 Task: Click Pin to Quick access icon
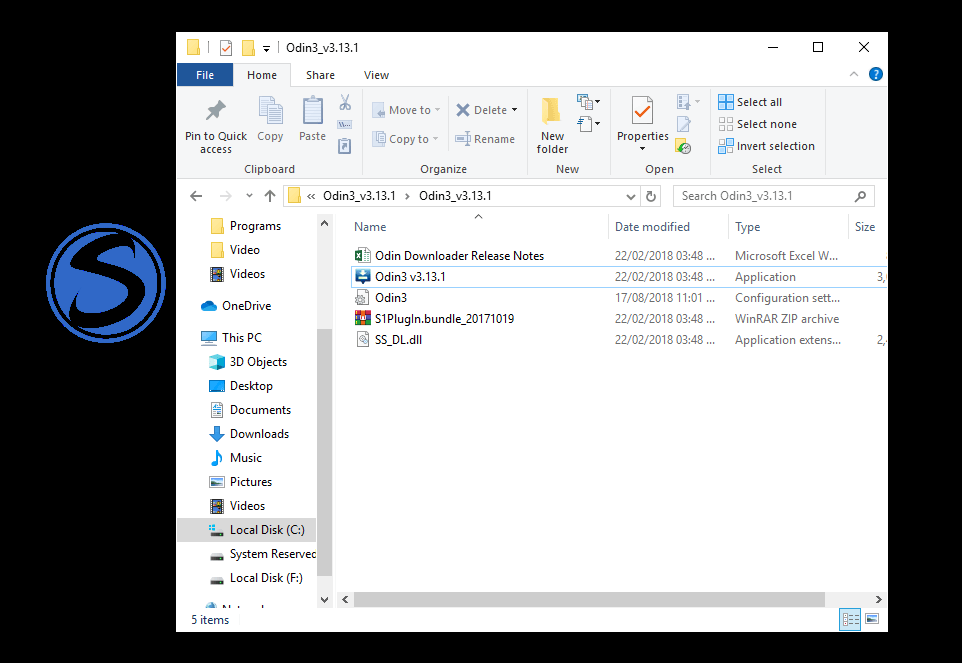point(215,111)
